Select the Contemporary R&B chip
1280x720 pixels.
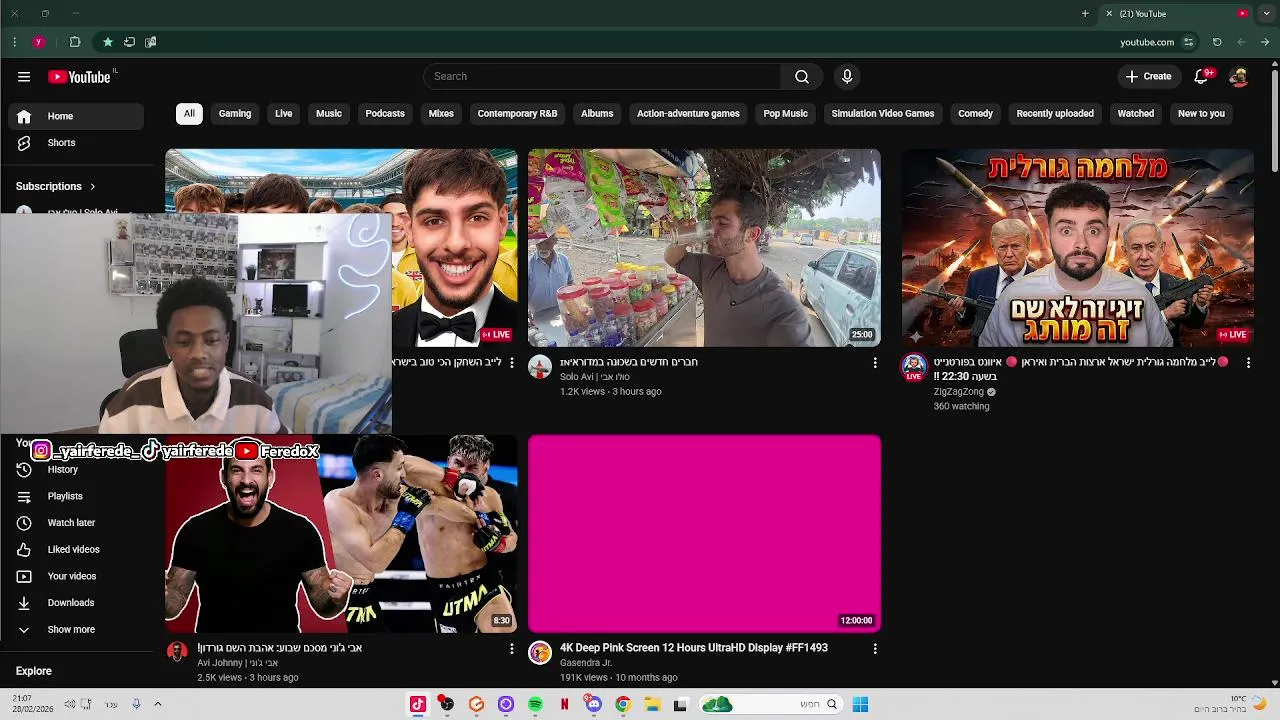(x=517, y=114)
